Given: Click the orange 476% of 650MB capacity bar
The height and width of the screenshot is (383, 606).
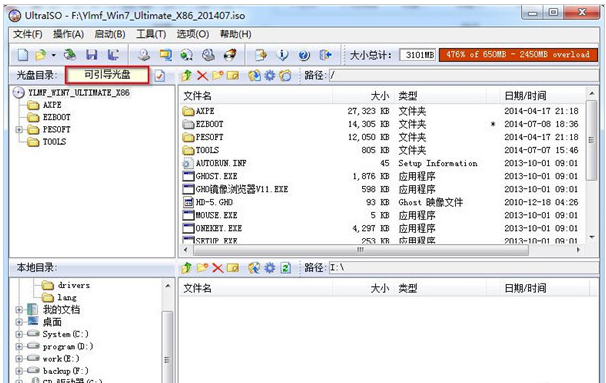Looking at the screenshot, I should 518,54.
